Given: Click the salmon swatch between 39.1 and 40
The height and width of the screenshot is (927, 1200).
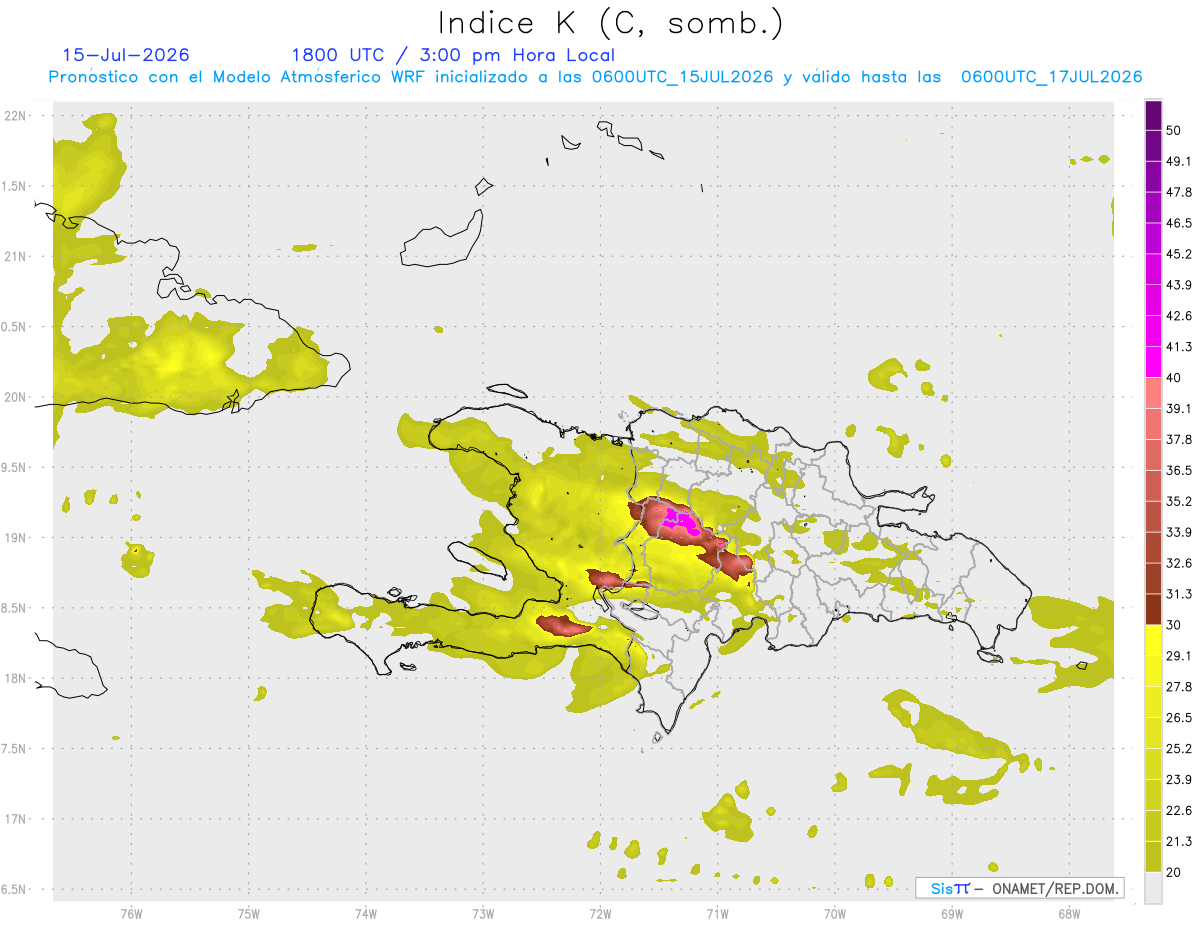Looking at the screenshot, I should tap(1153, 393).
